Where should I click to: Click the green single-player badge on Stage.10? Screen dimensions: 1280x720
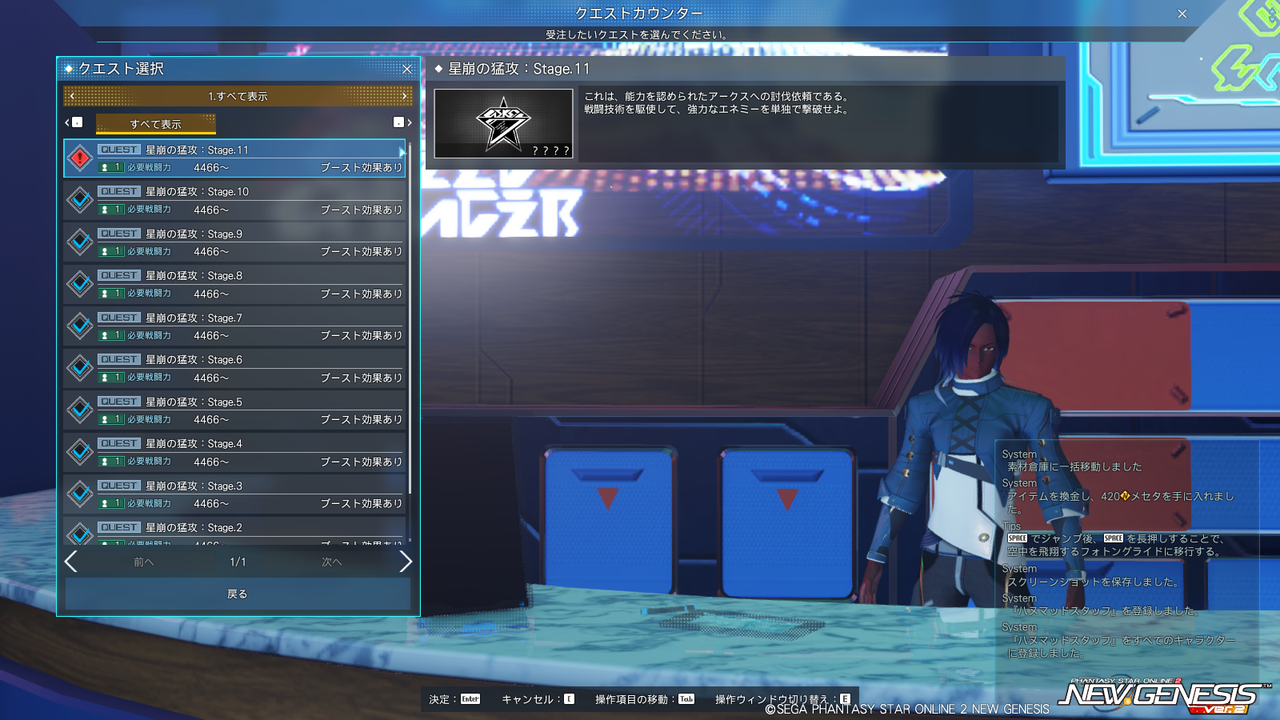point(111,209)
